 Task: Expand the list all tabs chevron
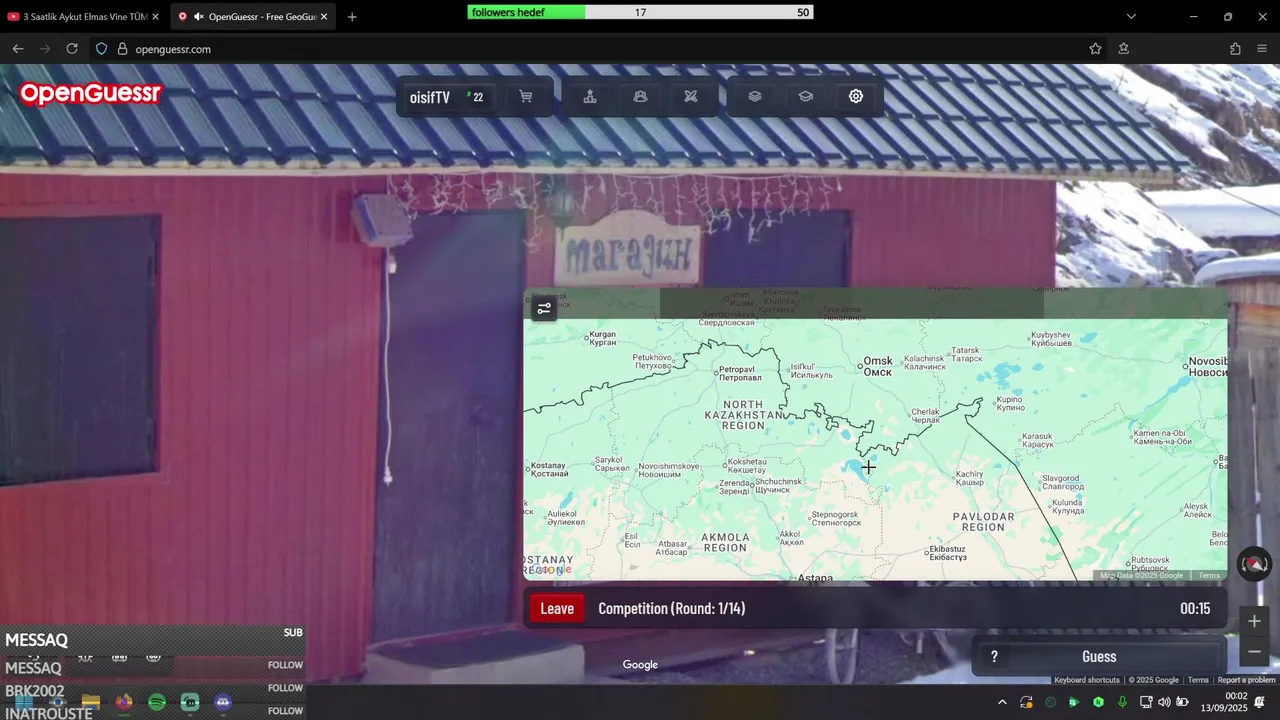[x=1131, y=17]
